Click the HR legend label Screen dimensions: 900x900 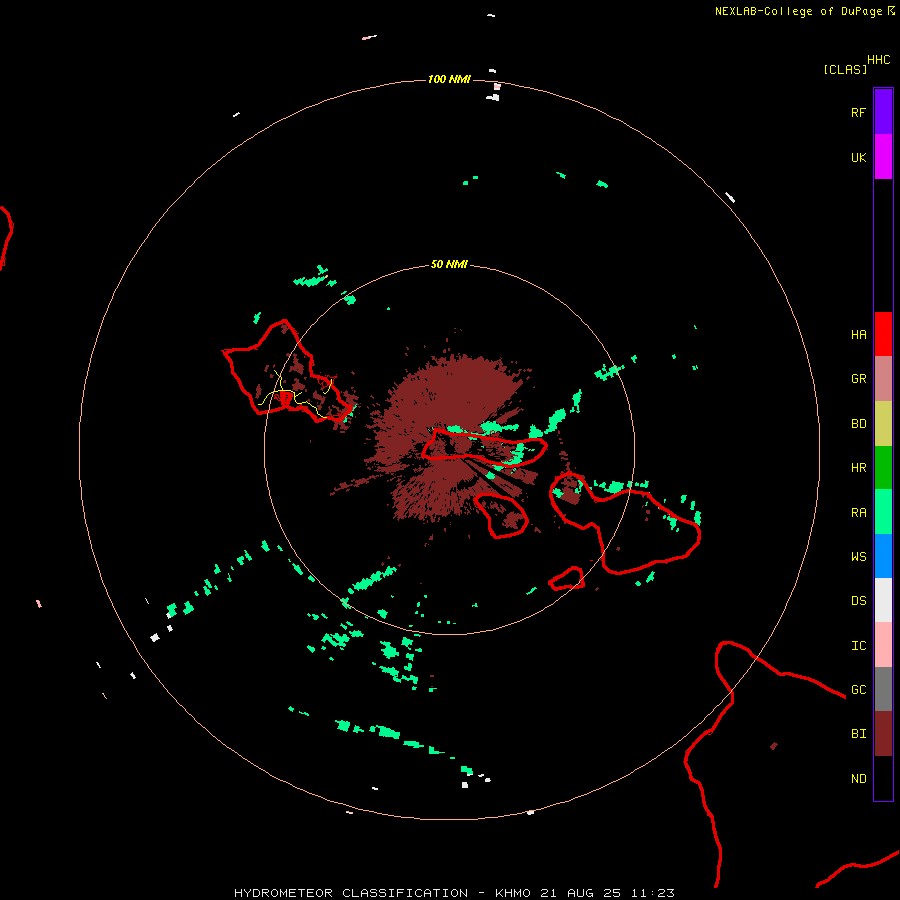coord(858,468)
